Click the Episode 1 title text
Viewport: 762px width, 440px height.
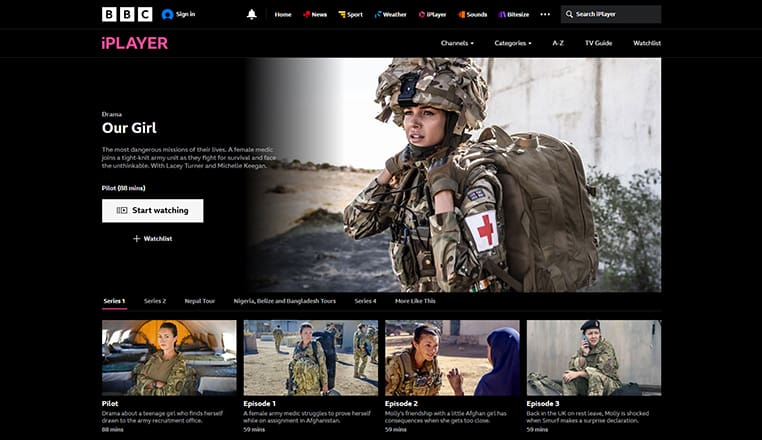[260, 404]
